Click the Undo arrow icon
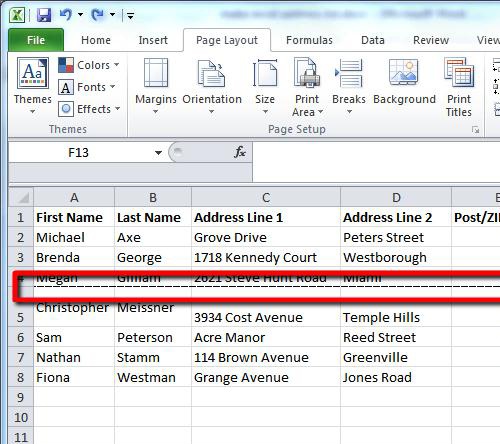This screenshot has height=444, width=500. [66, 15]
